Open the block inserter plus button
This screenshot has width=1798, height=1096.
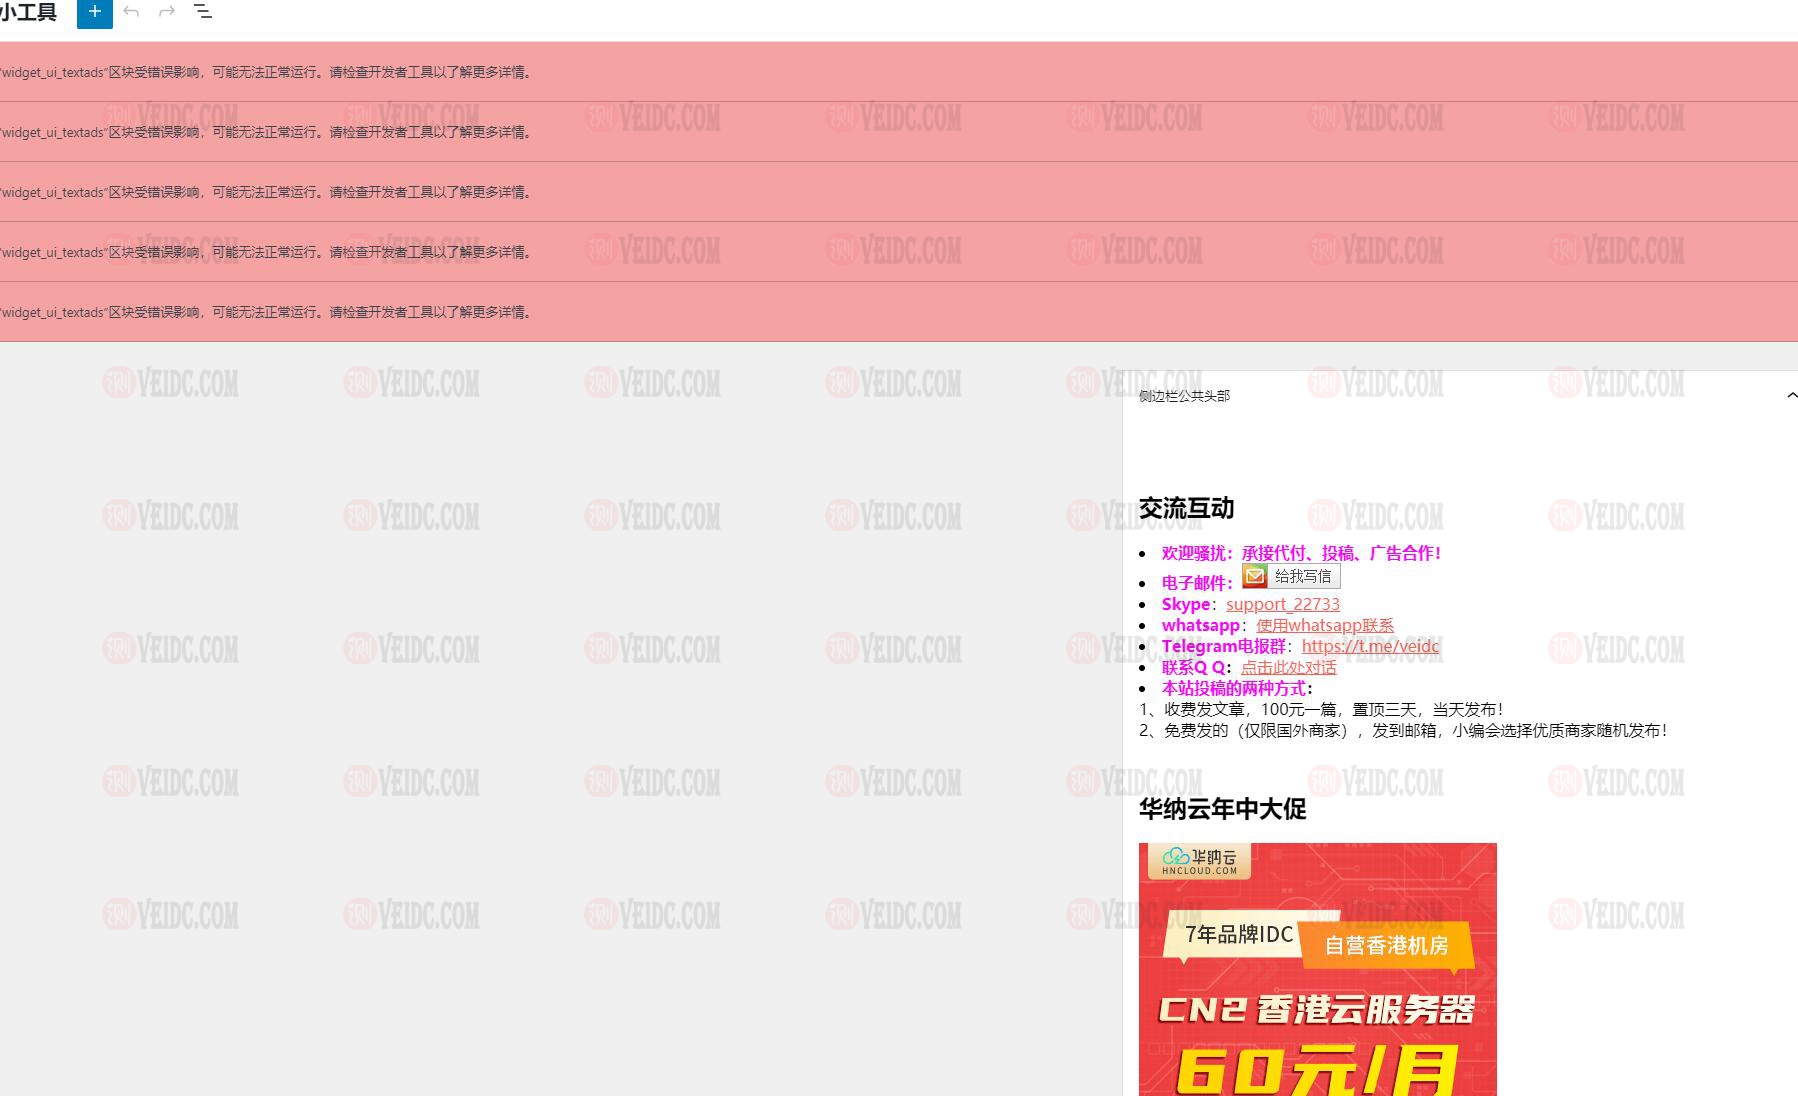coord(94,12)
